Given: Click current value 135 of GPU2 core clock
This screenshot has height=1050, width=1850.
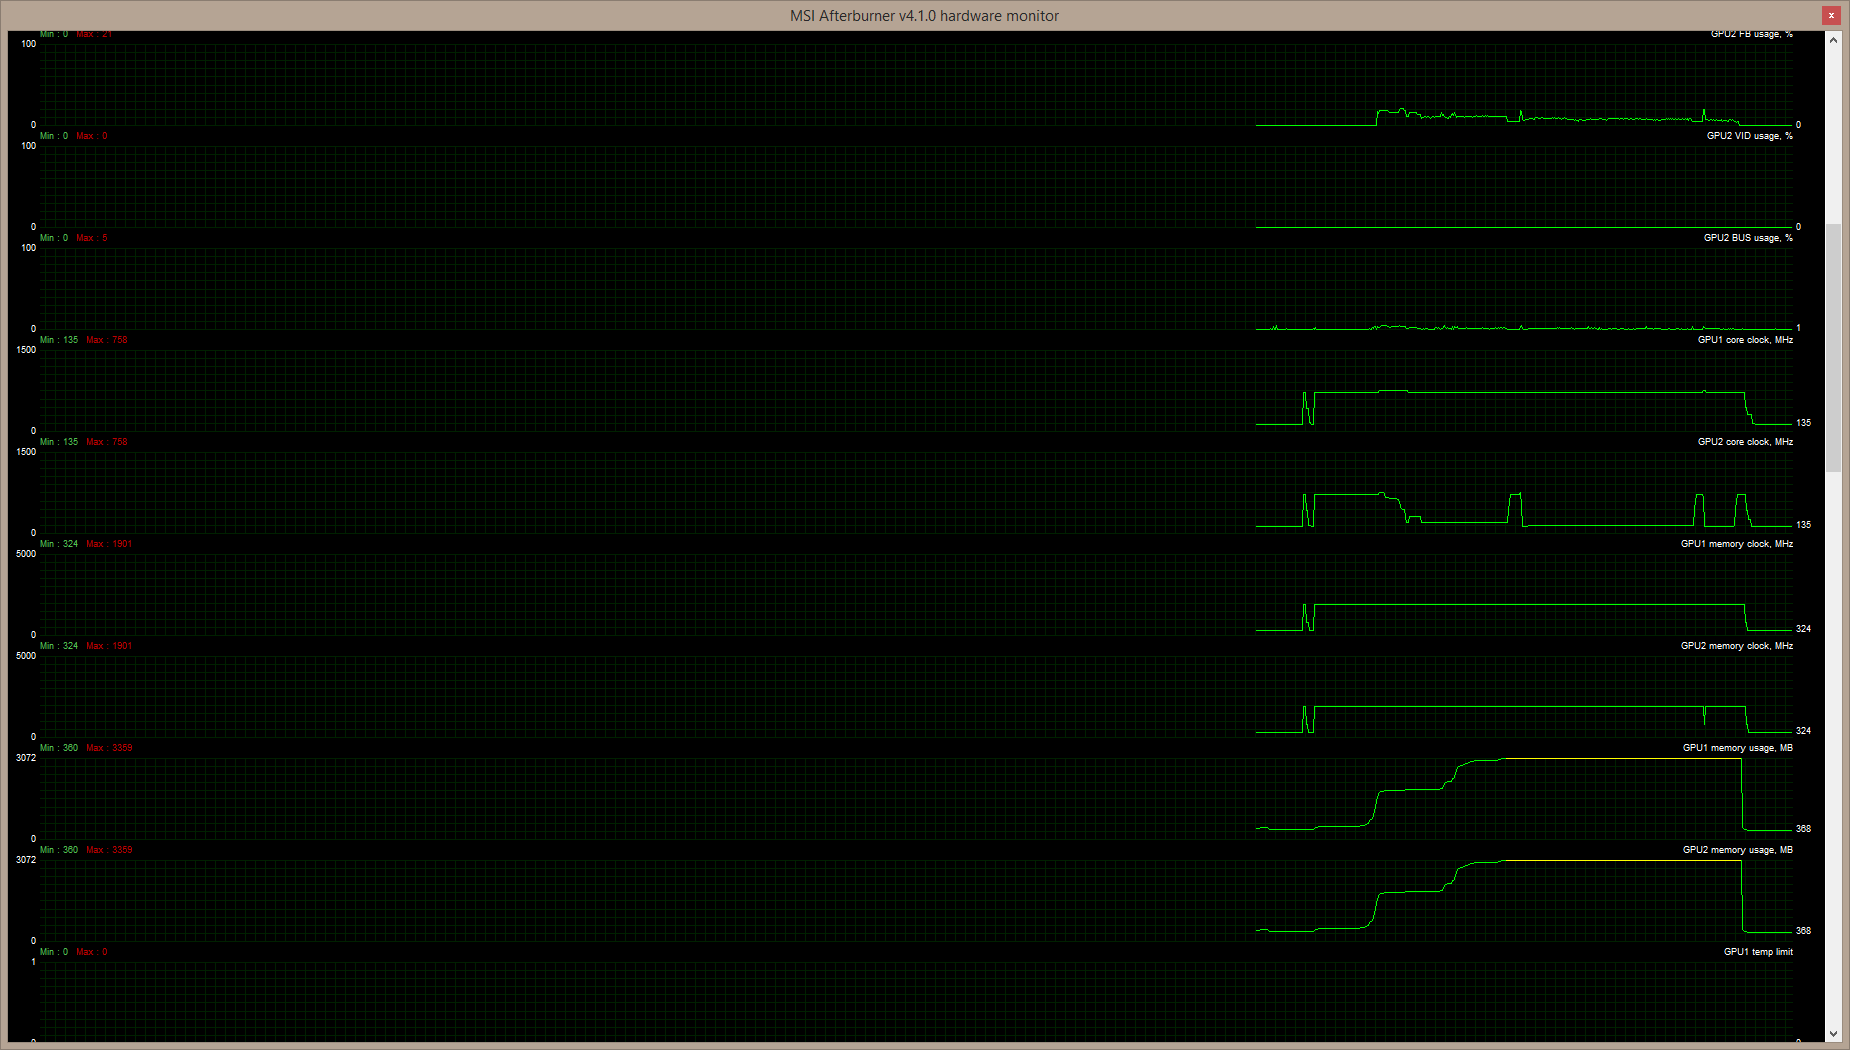Looking at the screenshot, I should [1803, 525].
